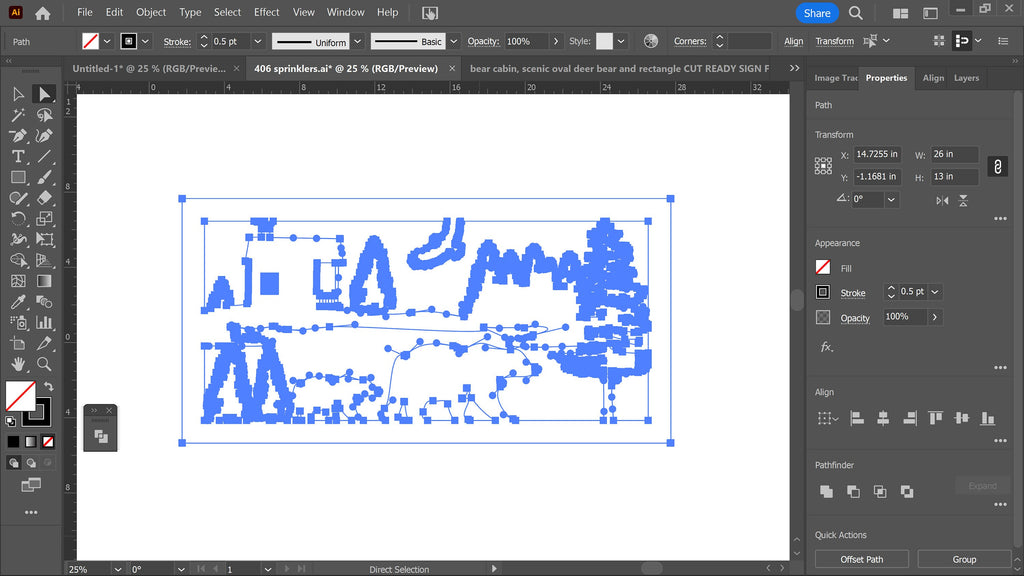Image resolution: width=1024 pixels, height=576 pixels.
Task: Enable Draw Behind mode
Action: click(31, 463)
